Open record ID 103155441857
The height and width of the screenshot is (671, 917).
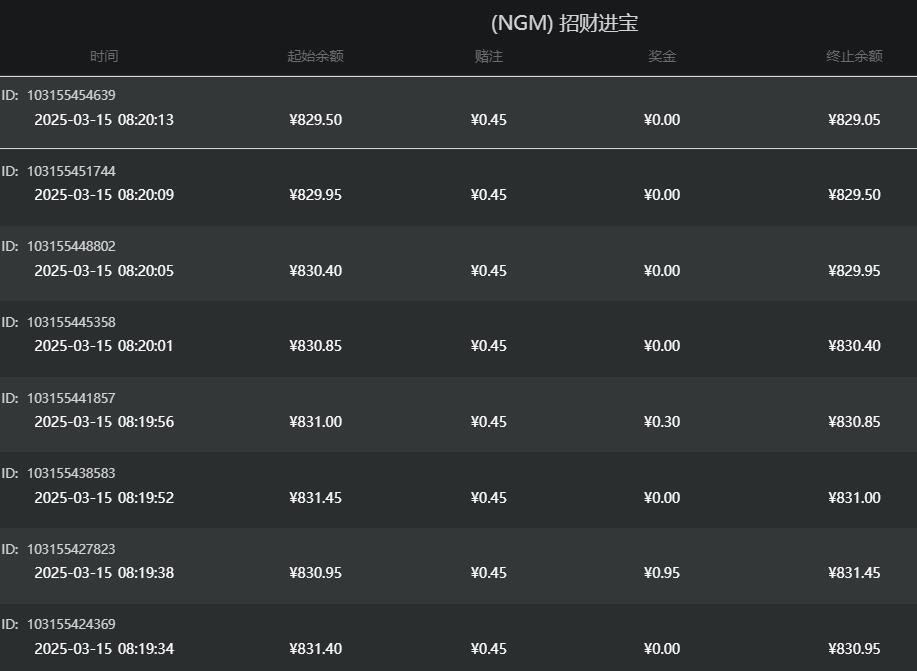[71, 398]
